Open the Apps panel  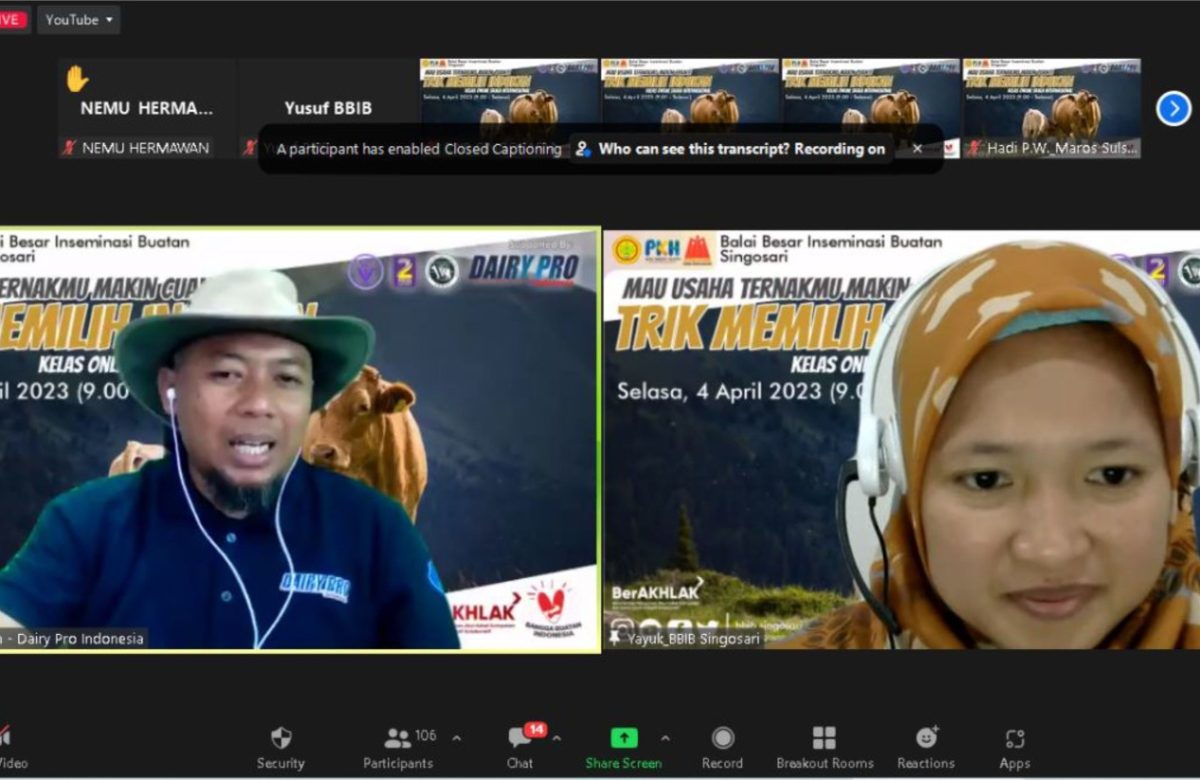(x=1014, y=748)
